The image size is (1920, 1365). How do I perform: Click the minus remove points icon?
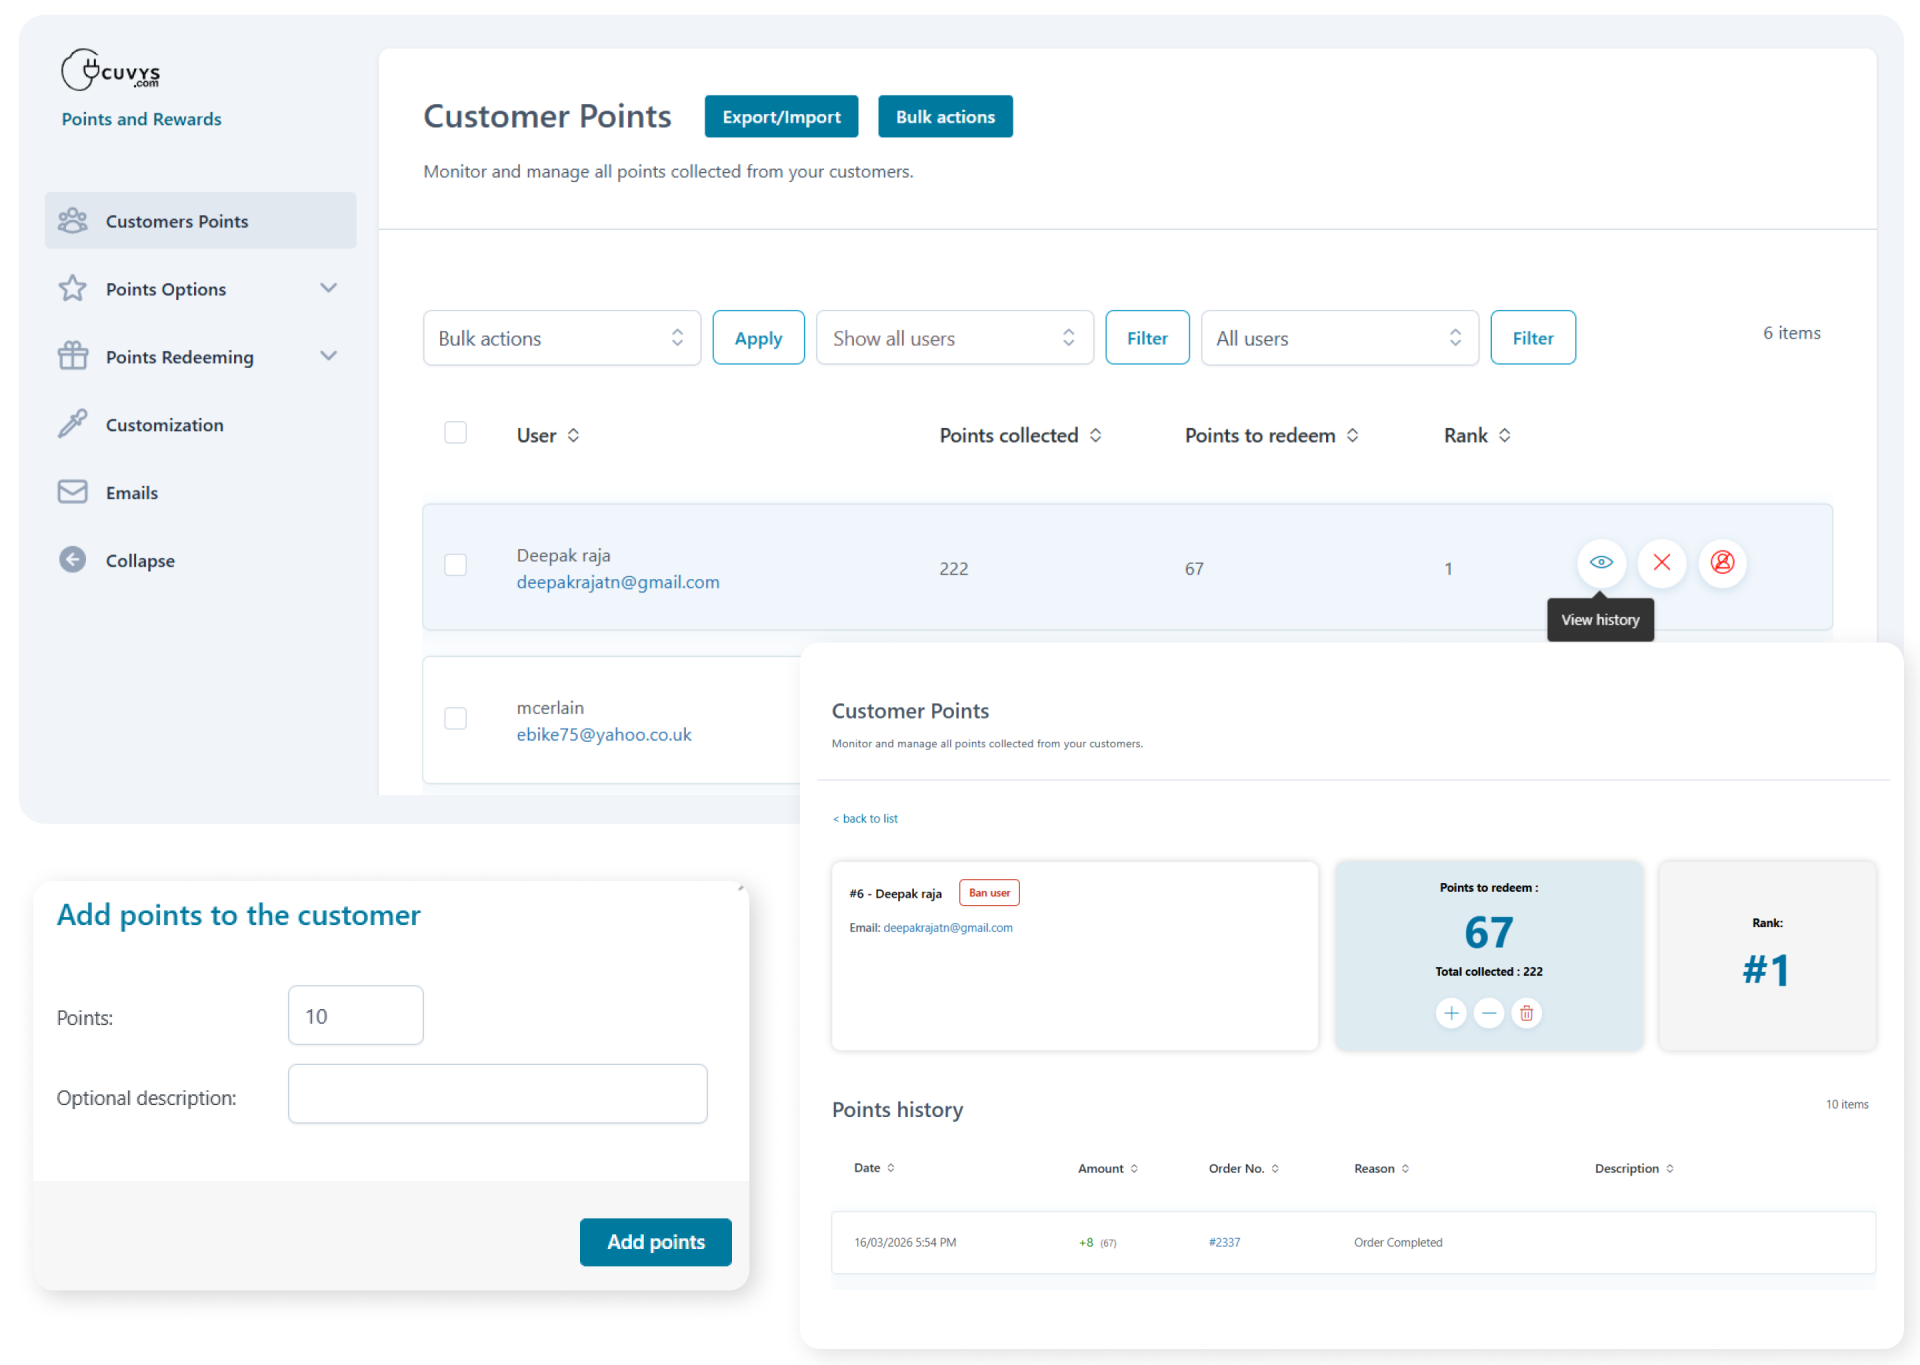pos(1488,1013)
